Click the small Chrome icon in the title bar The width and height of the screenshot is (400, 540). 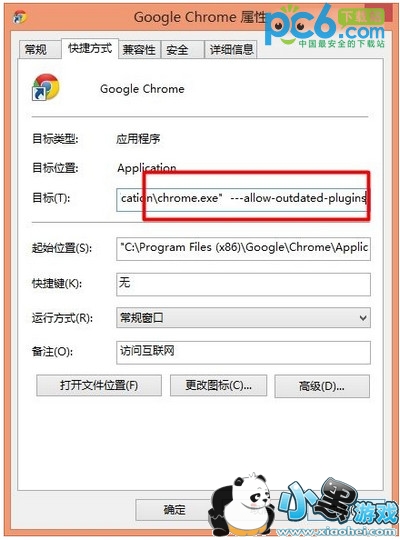[20, 17]
